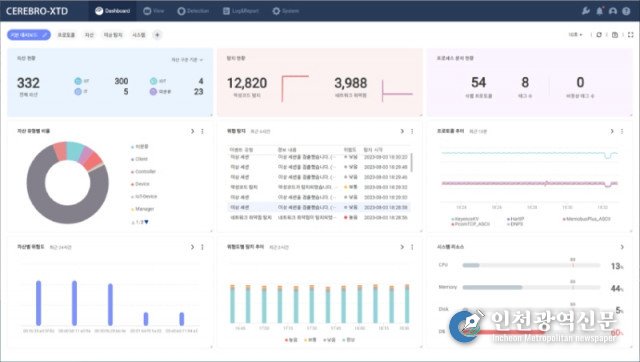Viewport: 640px width, 362px height.
Task: Expand 위험도별 탐지 추이 widget via chevron
Action: pos(402,247)
